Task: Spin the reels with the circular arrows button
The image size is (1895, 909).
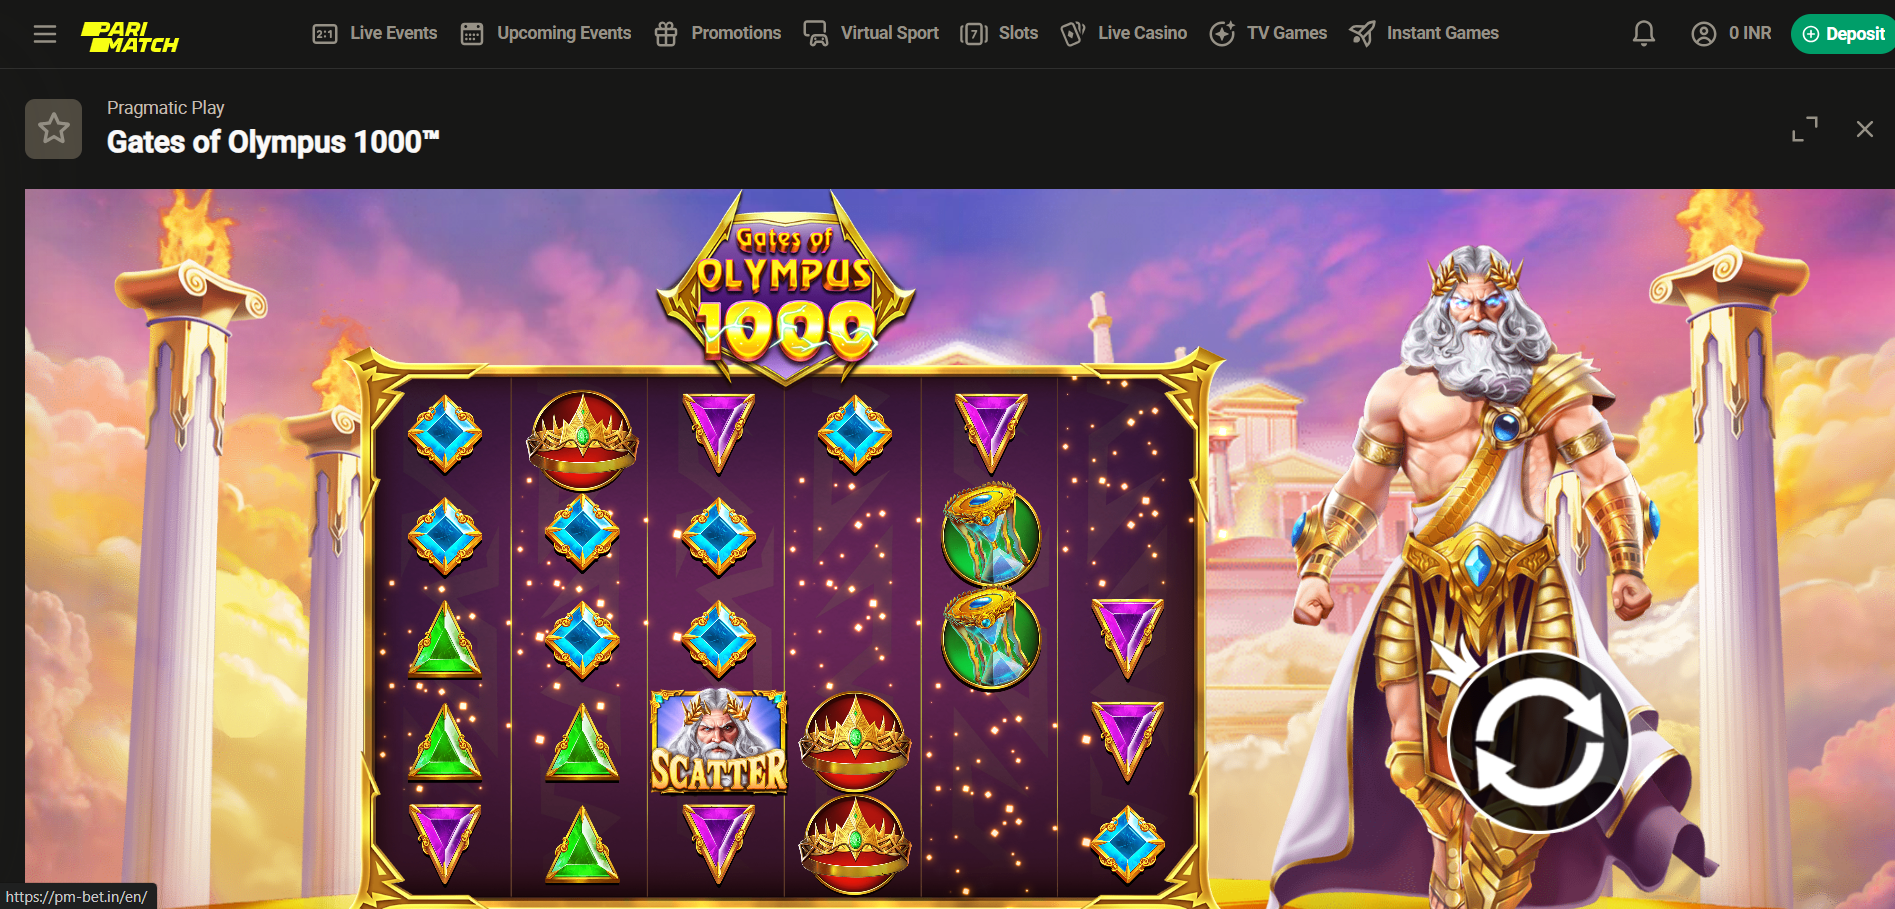Action: click(x=1540, y=742)
